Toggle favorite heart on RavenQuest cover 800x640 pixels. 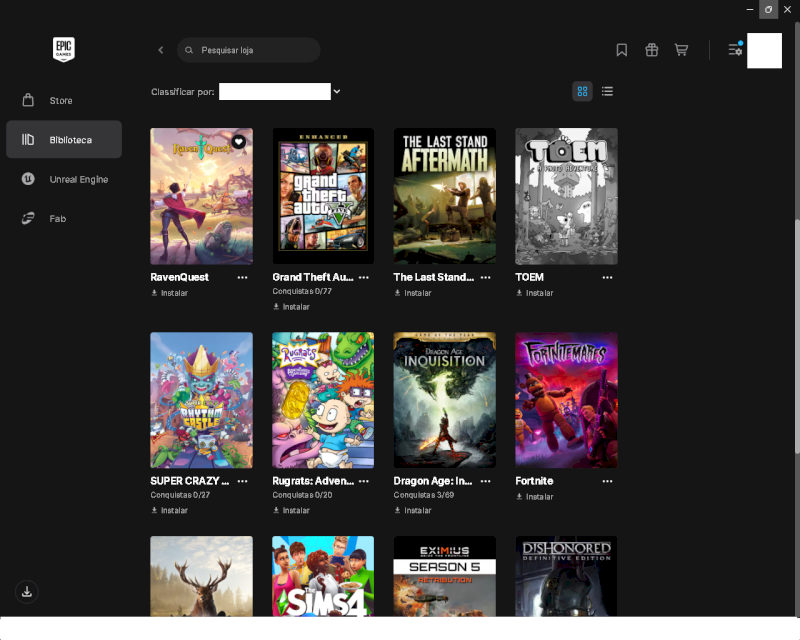[239, 141]
